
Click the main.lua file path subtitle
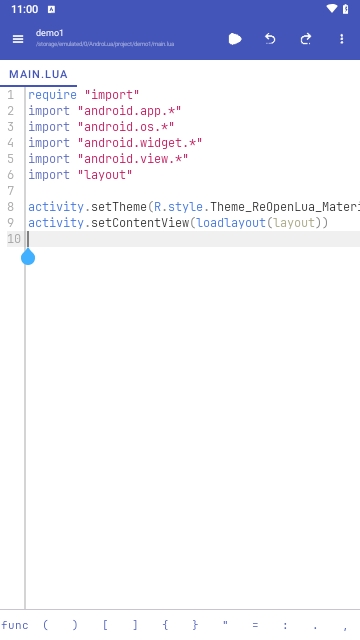[105, 44]
